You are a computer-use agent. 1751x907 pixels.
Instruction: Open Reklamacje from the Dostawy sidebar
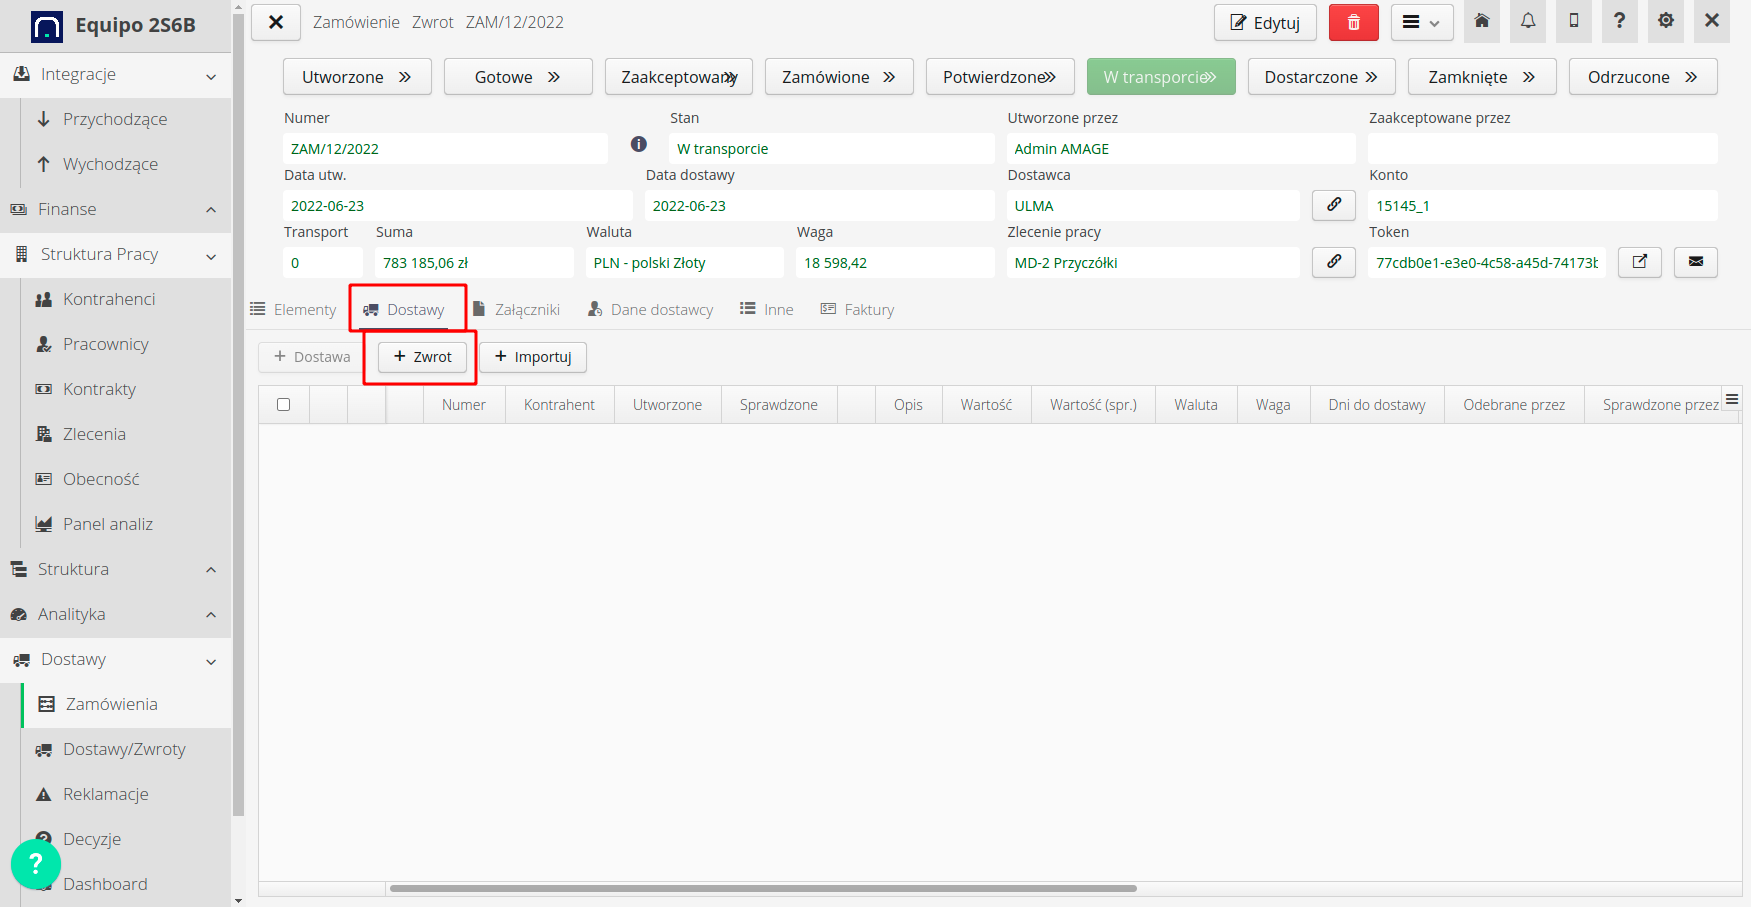pos(104,793)
